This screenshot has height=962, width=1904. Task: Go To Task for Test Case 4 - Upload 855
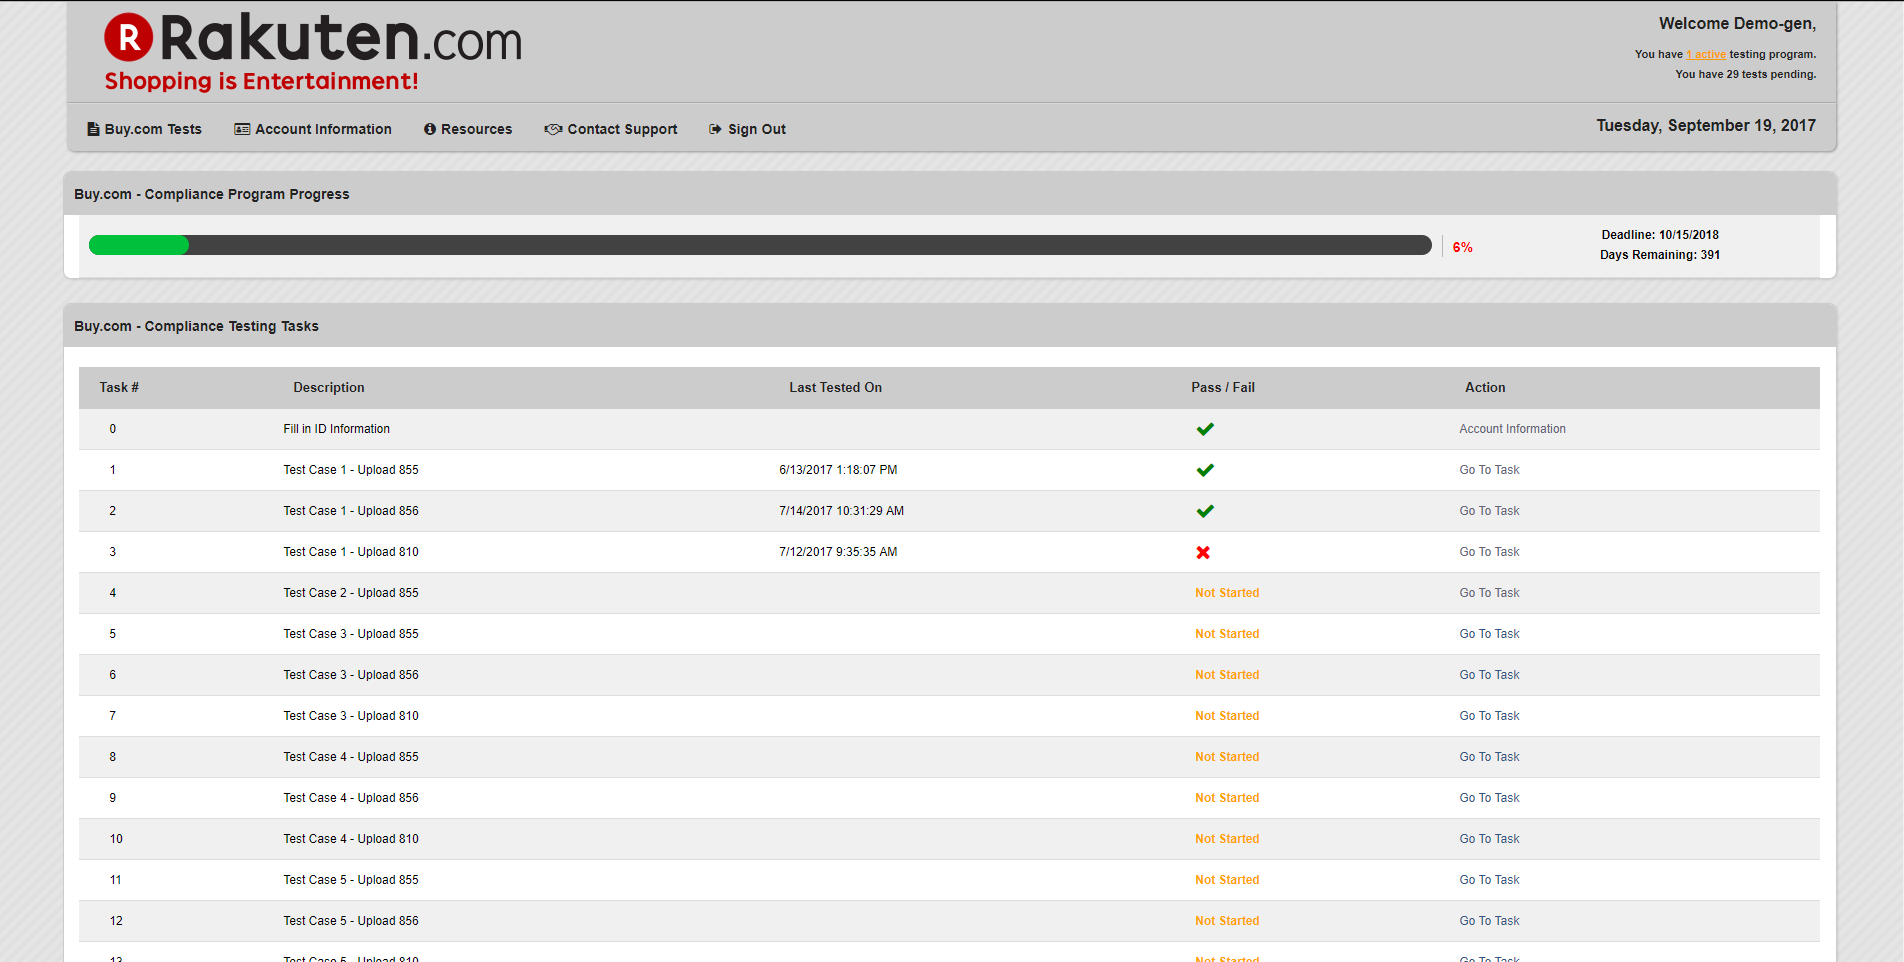coord(1489,757)
